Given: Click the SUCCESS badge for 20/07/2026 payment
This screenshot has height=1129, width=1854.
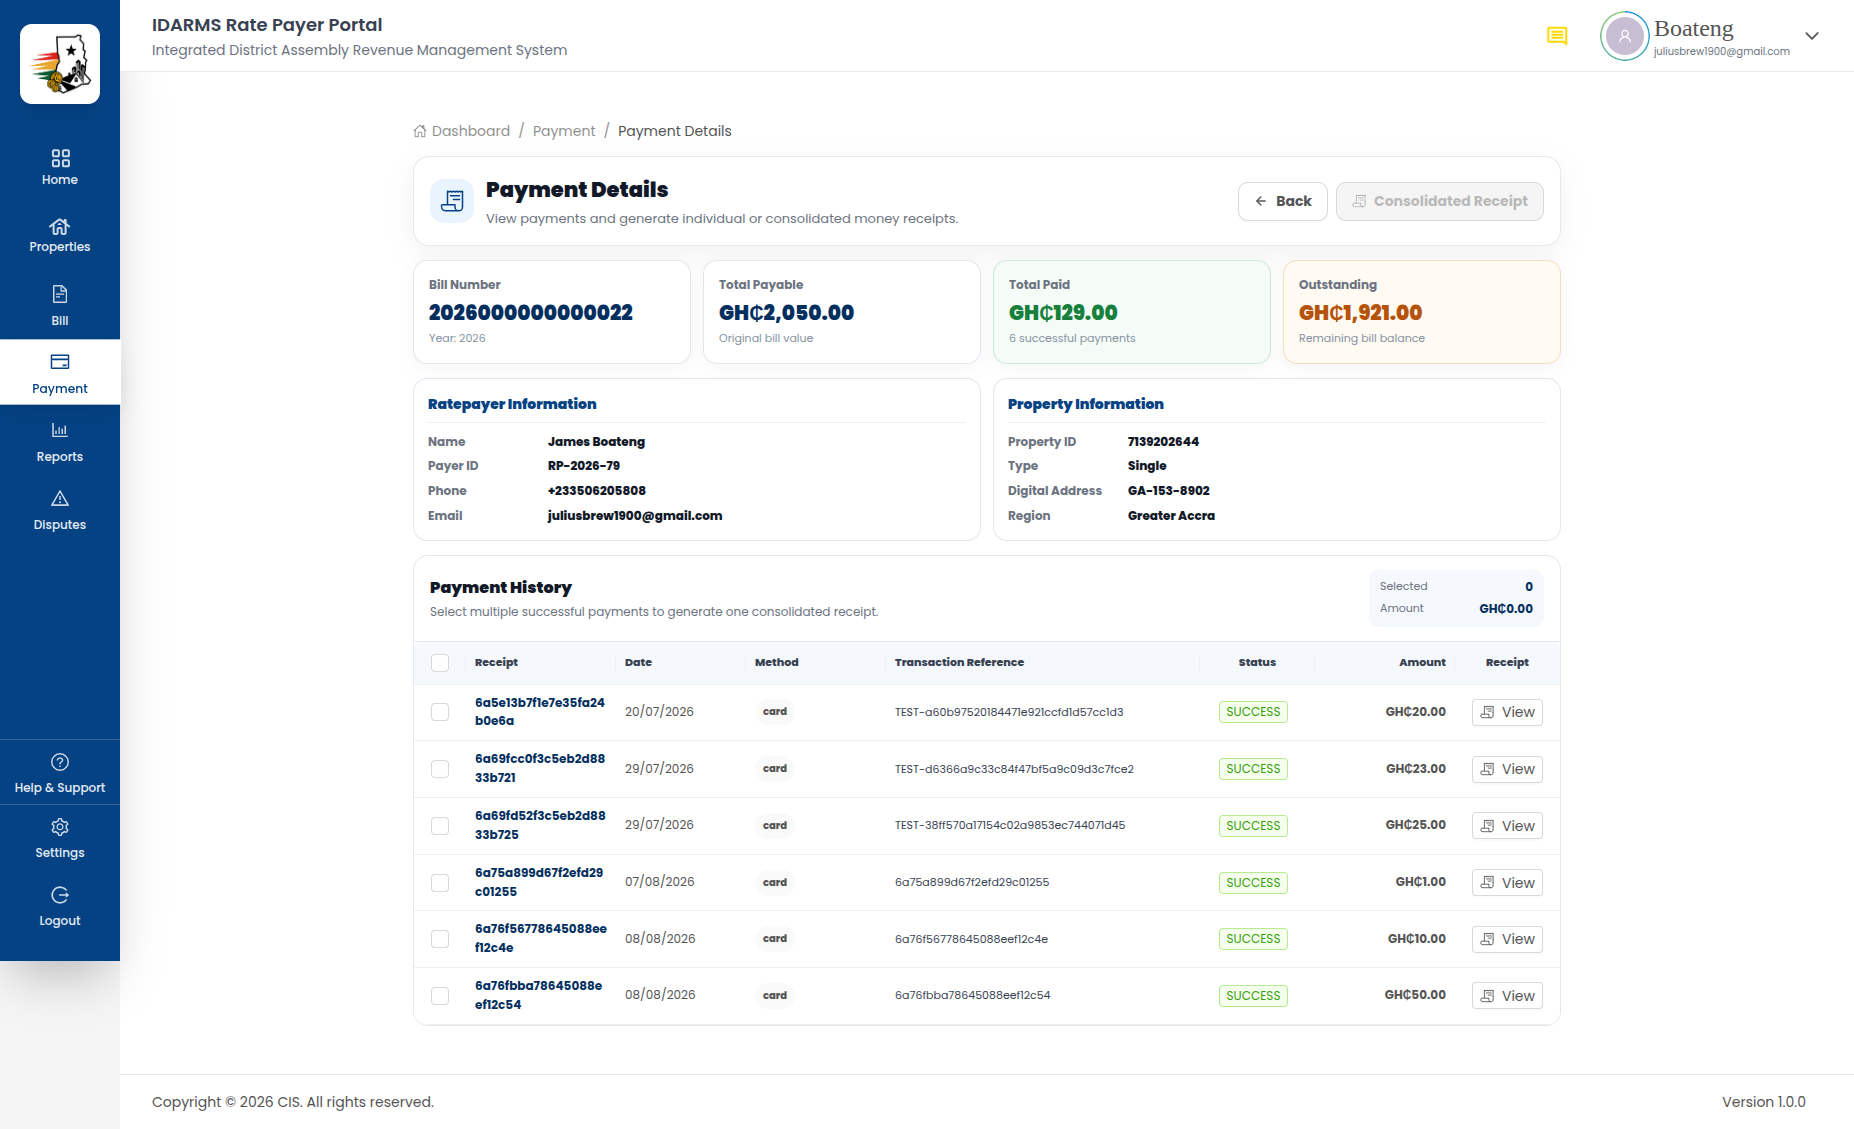Looking at the screenshot, I should (x=1253, y=712).
